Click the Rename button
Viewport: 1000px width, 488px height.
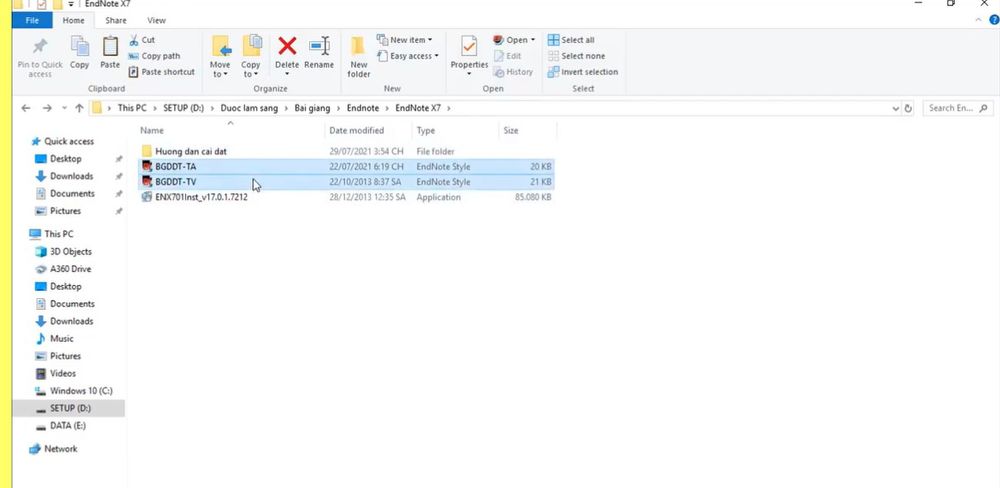[319, 52]
